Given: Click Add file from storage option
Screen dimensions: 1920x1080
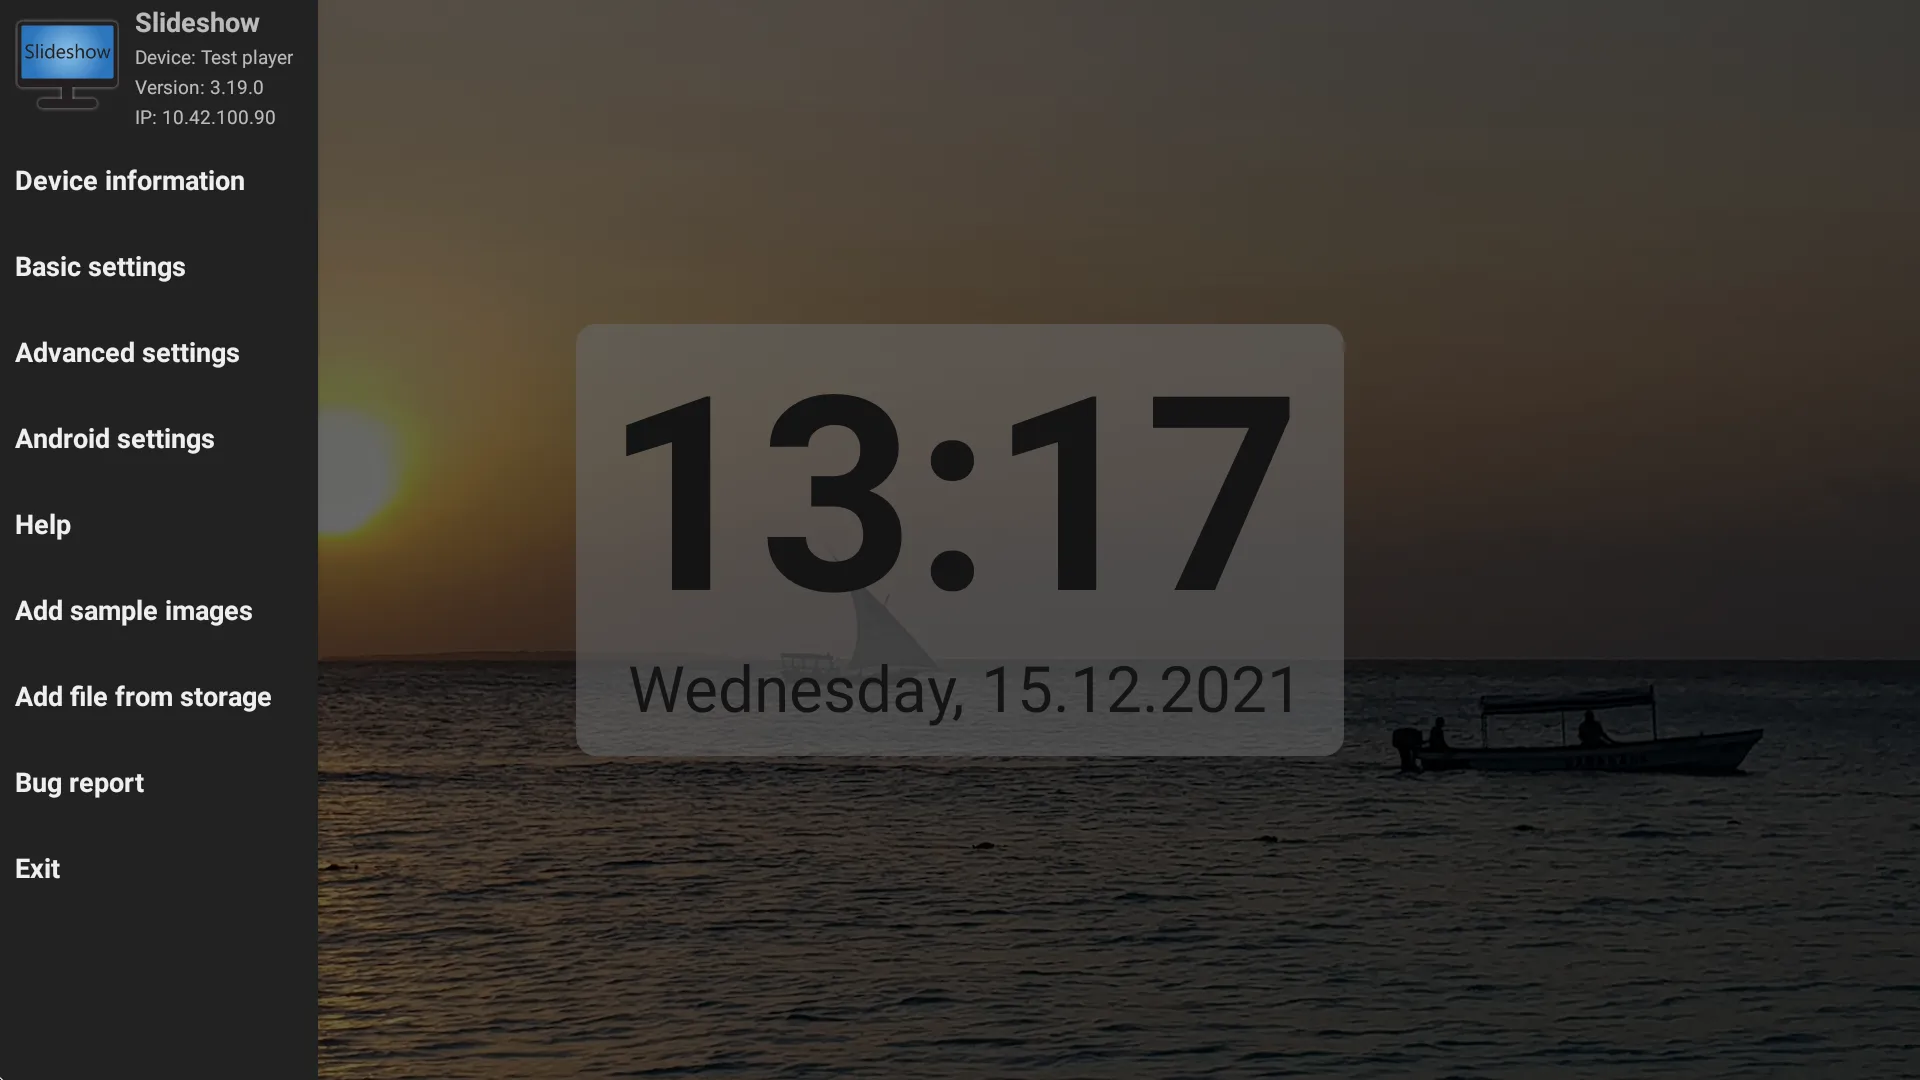Looking at the screenshot, I should (x=142, y=695).
